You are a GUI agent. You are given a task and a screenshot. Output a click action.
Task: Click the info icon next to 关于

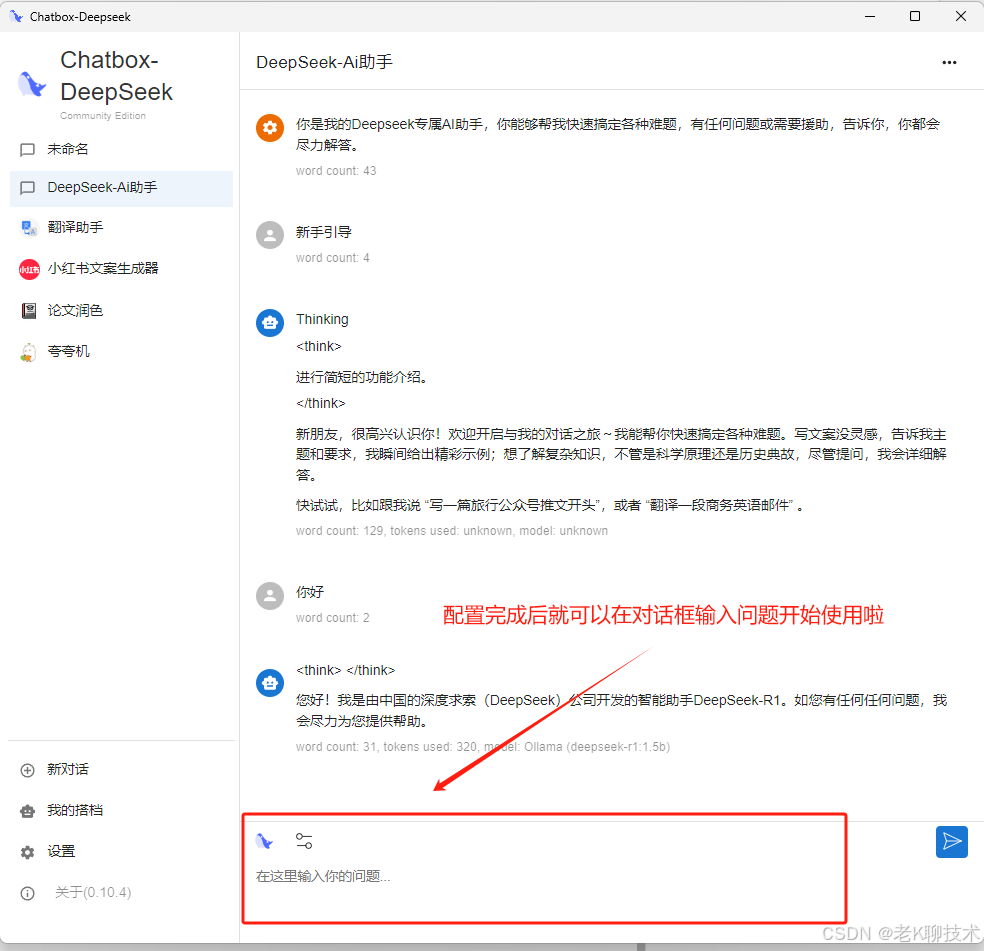[28, 893]
